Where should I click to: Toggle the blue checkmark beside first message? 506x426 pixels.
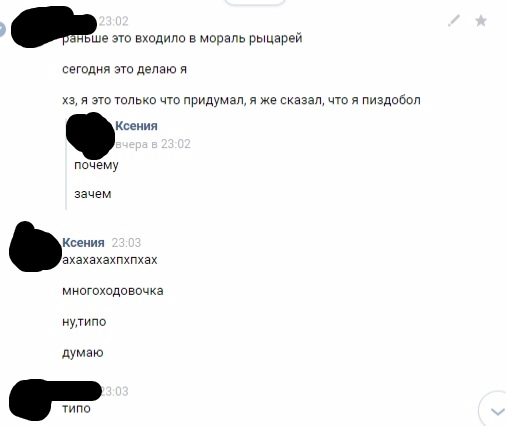pyautogui.click(x=2, y=29)
